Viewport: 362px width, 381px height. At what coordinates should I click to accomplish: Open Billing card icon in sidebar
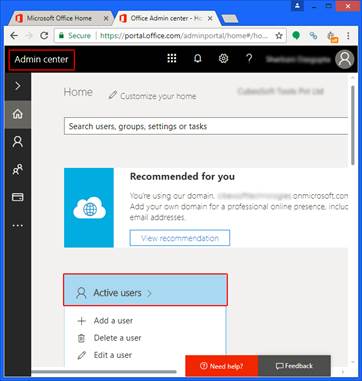click(18, 197)
